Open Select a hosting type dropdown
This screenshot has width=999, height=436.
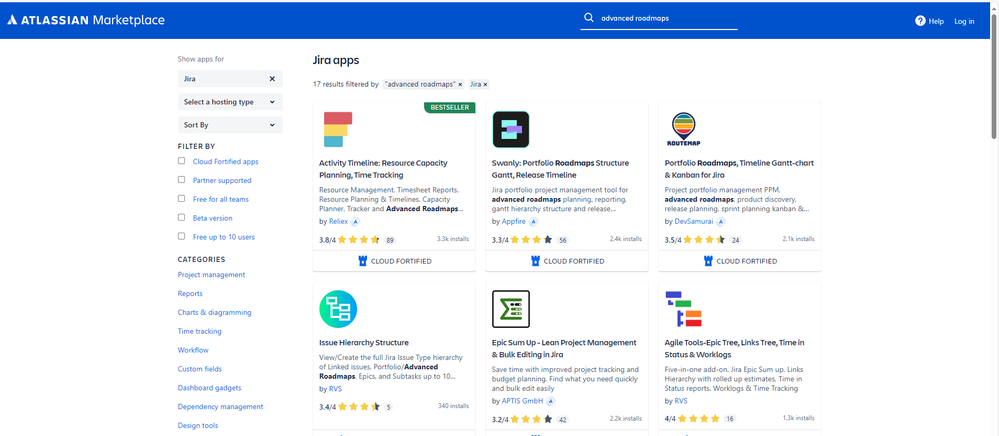pos(230,102)
